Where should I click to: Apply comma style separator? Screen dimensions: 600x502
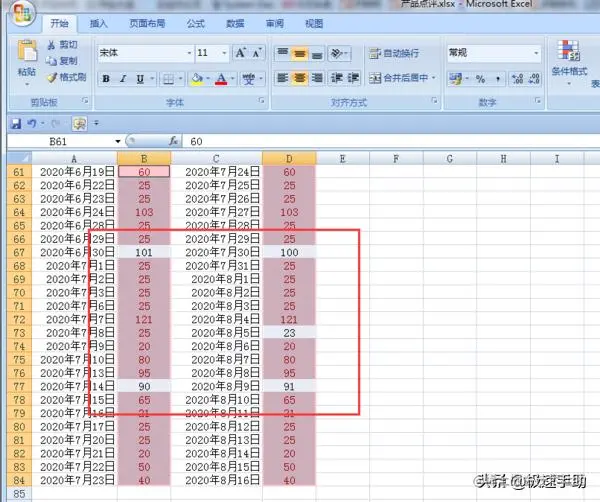[x=497, y=79]
